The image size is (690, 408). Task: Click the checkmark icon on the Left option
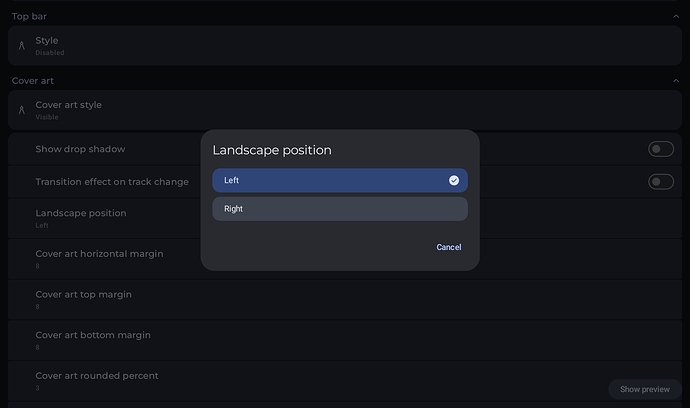coord(453,181)
